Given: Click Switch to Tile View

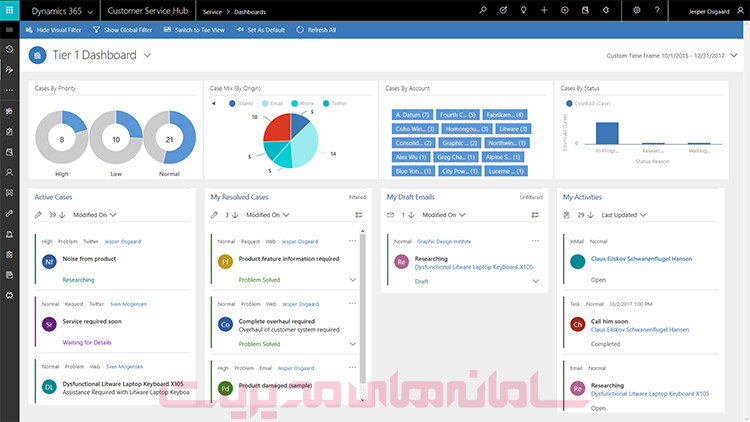Looking at the screenshot, I should (x=194, y=30).
